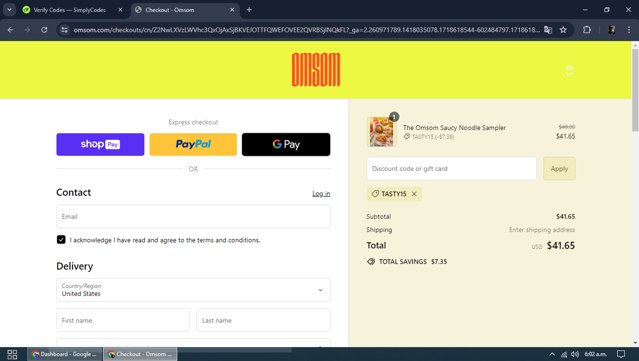The width and height of the screenshot is (639, 361).
Task: Open the volume icon in tray
Action: point(575,354)
